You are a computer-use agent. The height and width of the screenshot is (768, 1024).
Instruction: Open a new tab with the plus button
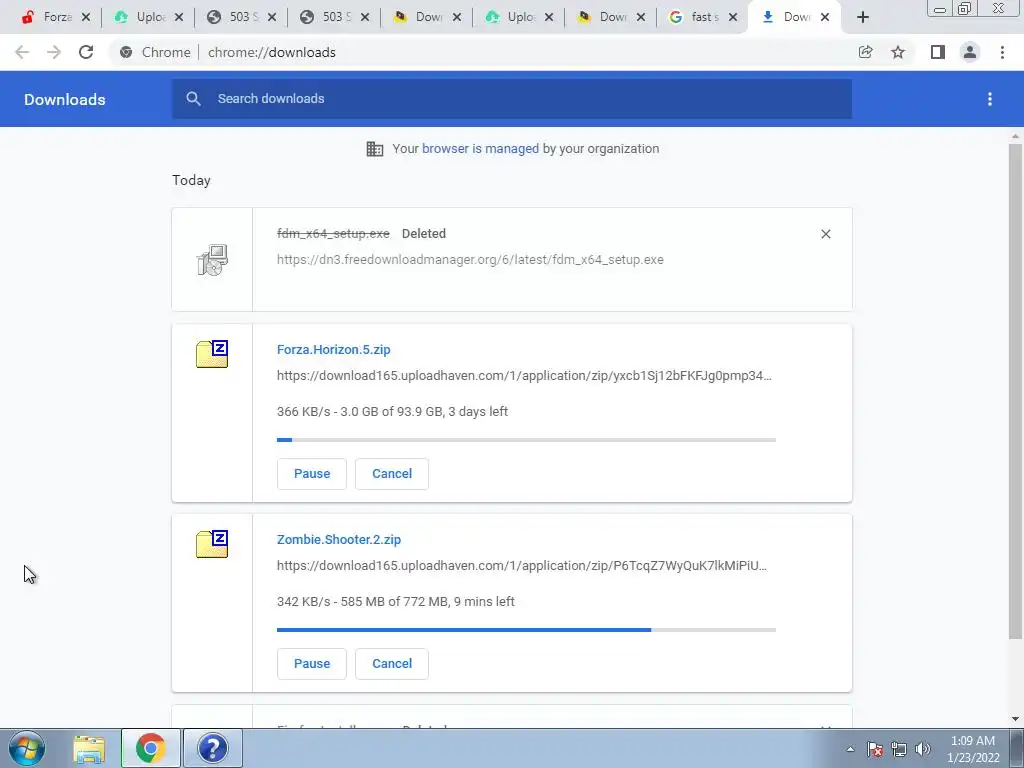pyautogui.click(x=863, y=18)
